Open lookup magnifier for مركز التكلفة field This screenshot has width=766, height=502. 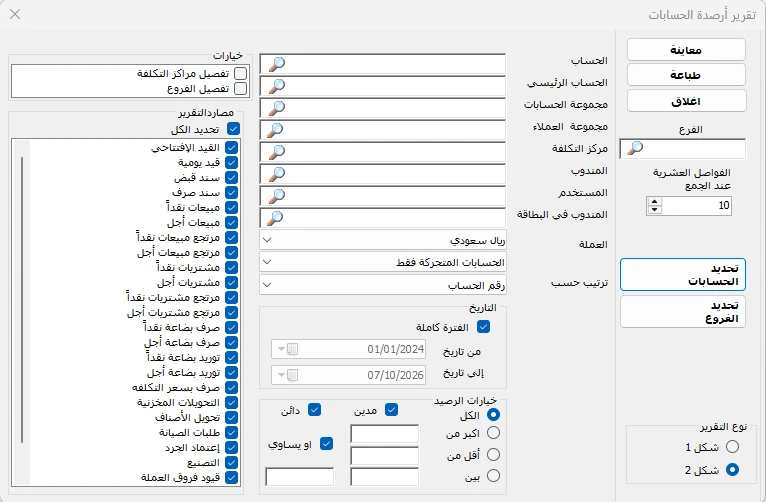pyautogui.click(x=277, y=152)
